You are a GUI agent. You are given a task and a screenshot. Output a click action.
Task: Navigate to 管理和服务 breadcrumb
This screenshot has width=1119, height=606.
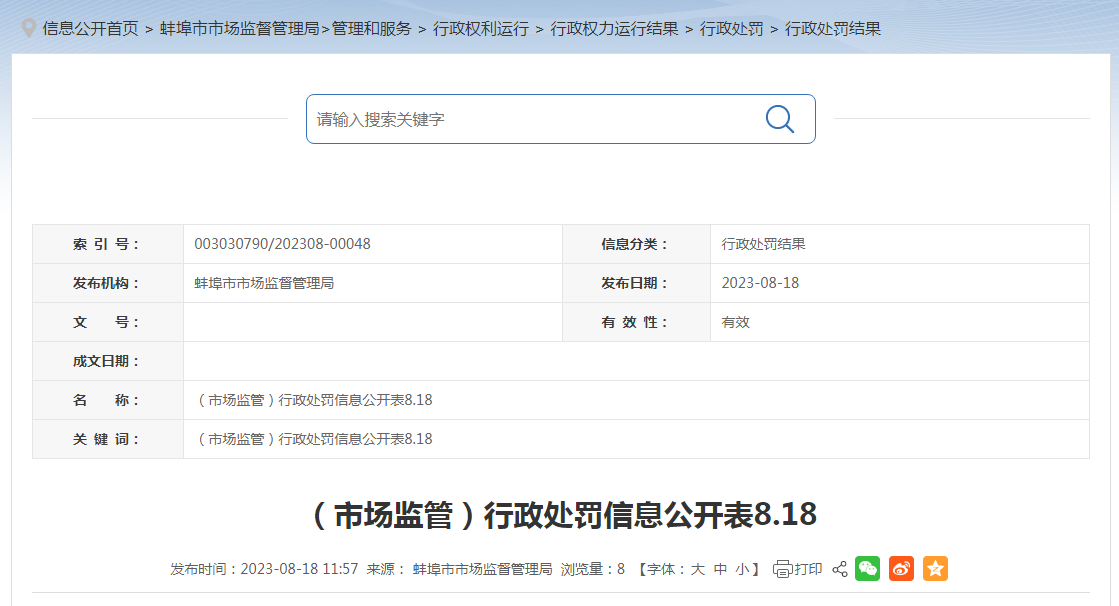[371, 29]
